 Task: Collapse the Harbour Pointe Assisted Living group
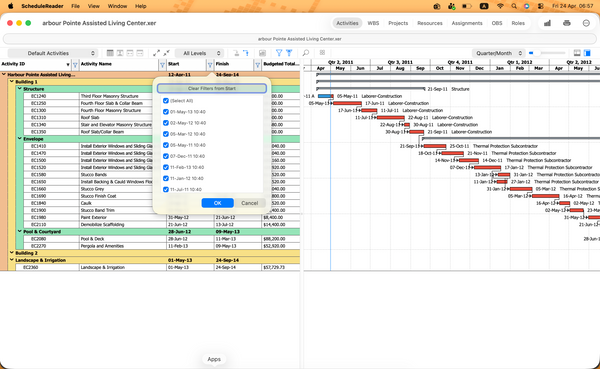point(4,74)
